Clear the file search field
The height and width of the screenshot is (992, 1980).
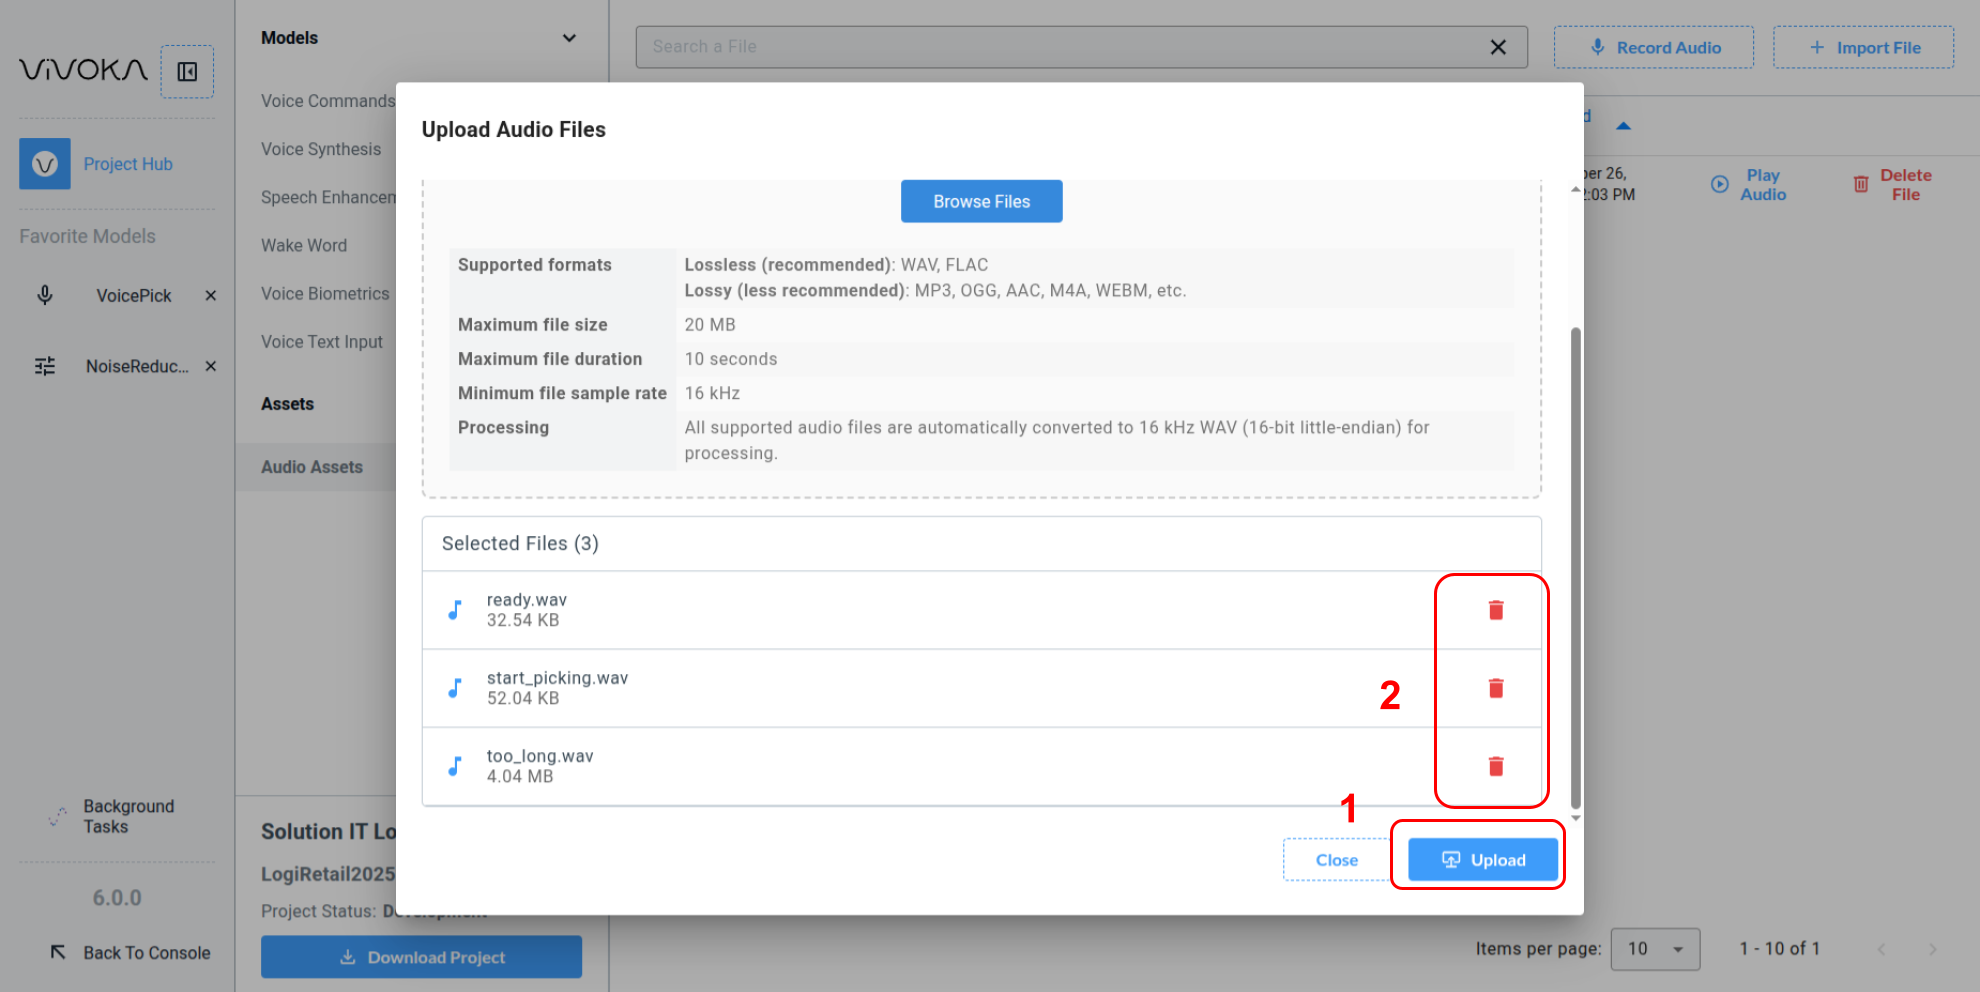click(x=1497, y=47)
